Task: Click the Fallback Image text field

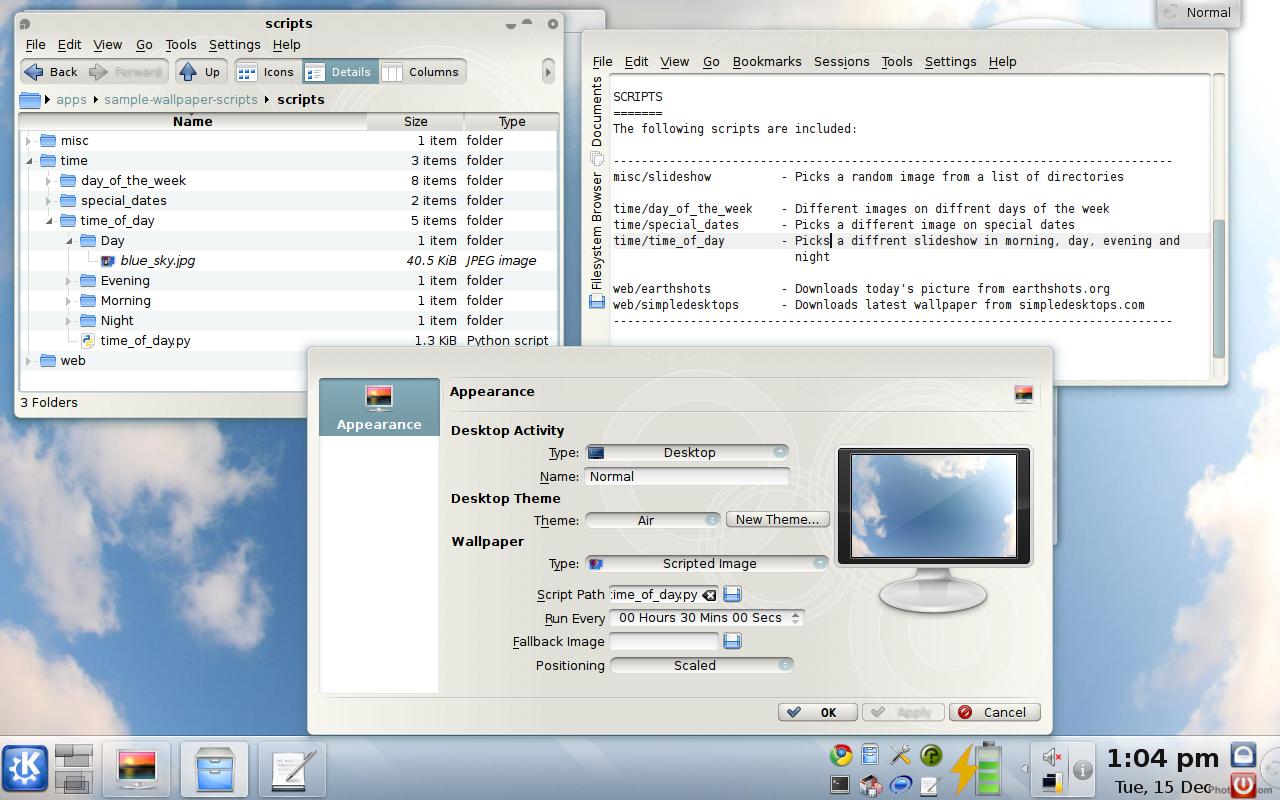Action: tap(664, 641)
